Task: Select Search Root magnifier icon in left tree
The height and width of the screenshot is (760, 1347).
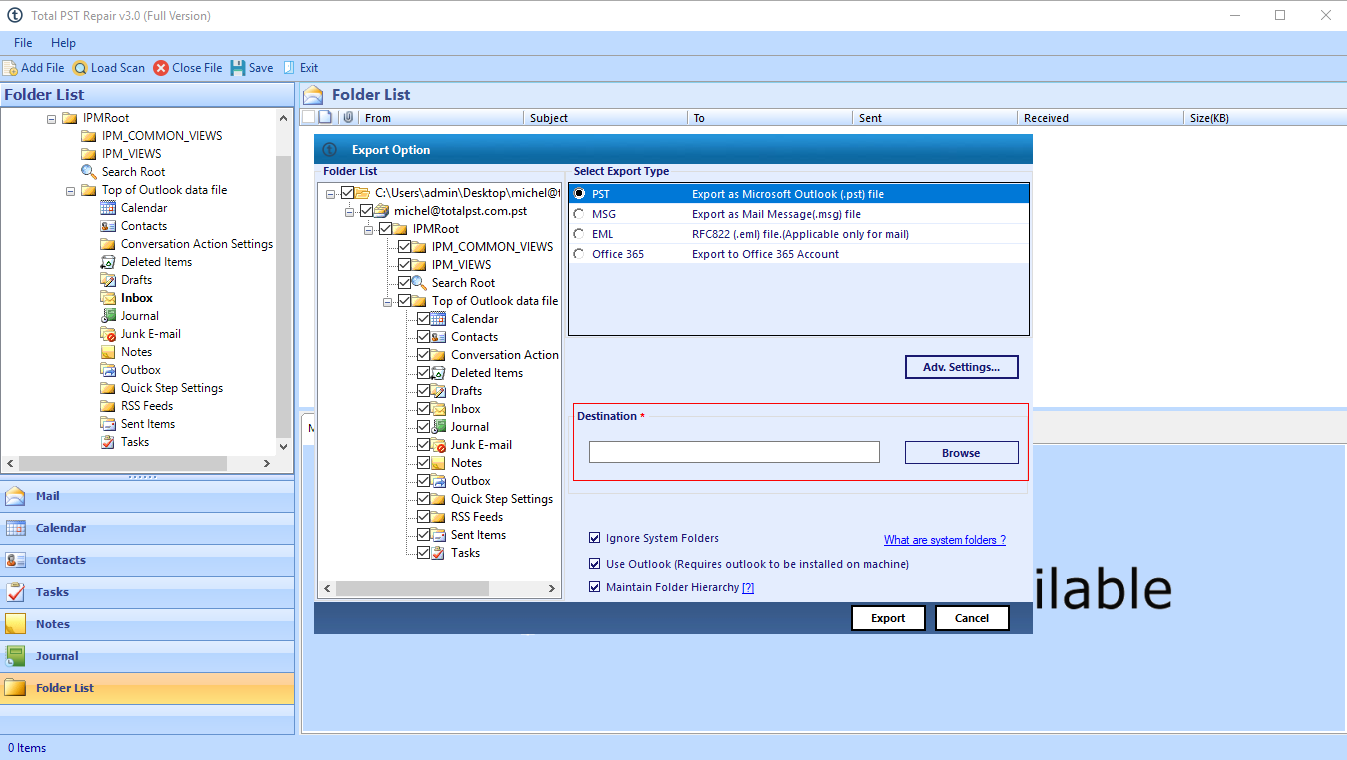Action: 89,172
